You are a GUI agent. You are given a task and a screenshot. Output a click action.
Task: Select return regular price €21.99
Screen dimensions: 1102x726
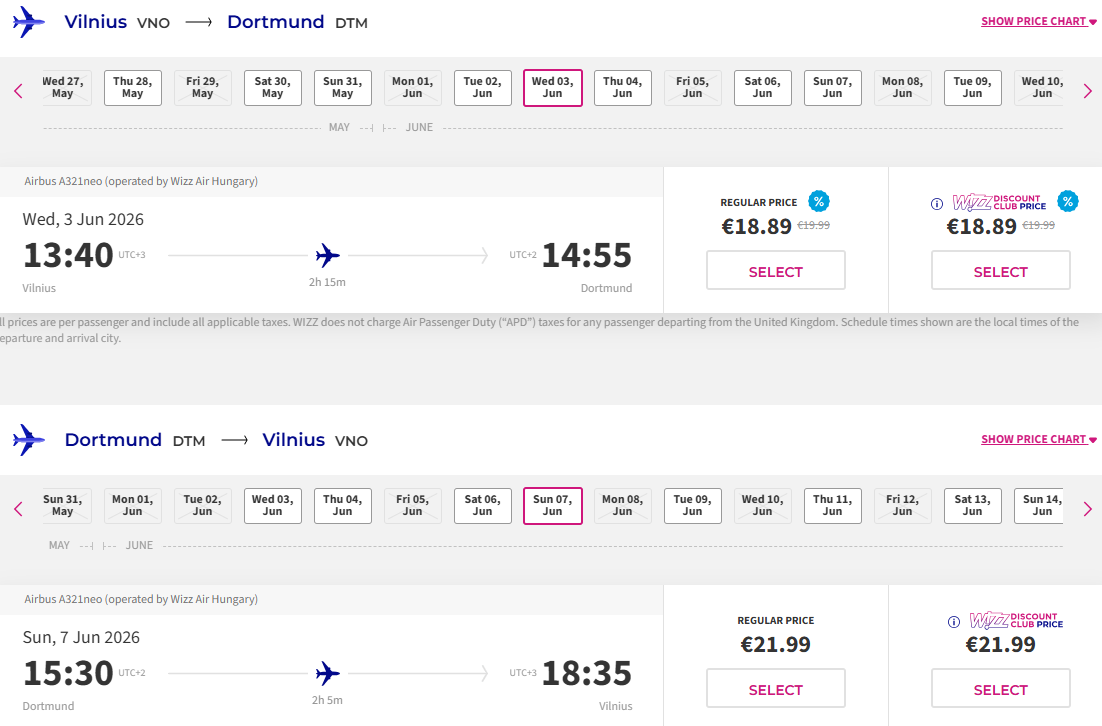click(x=776, y=689)
